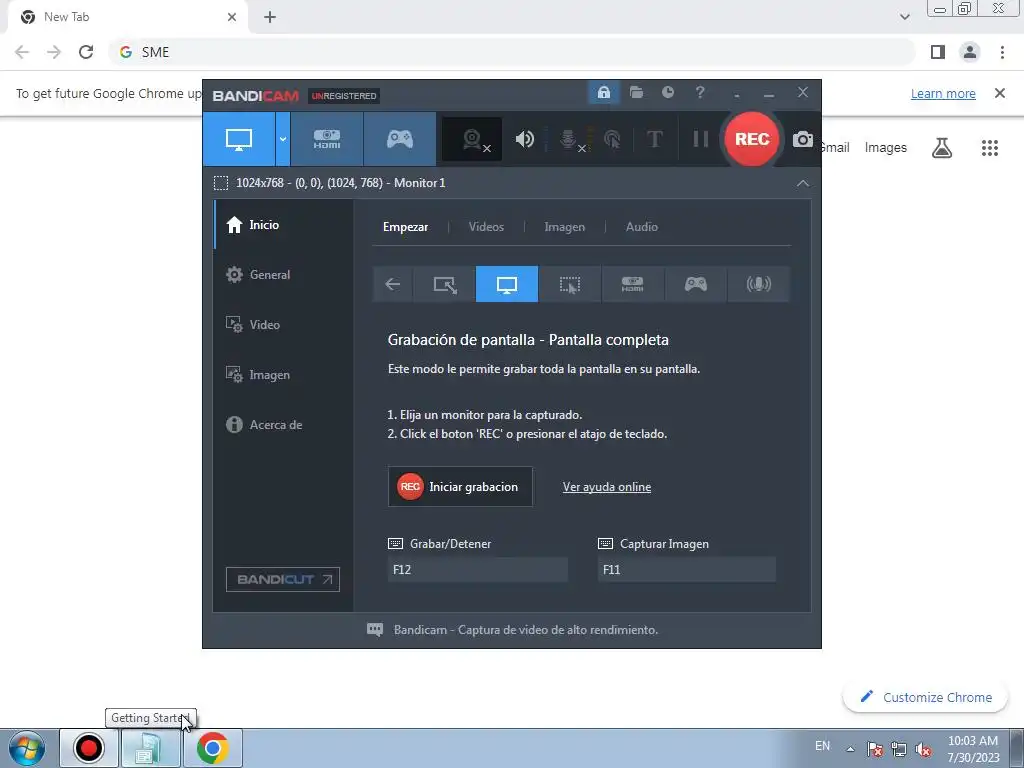This screenshot has height=768, width=1024.
Task: Select the Videos tab
Action: click(486, 227)
